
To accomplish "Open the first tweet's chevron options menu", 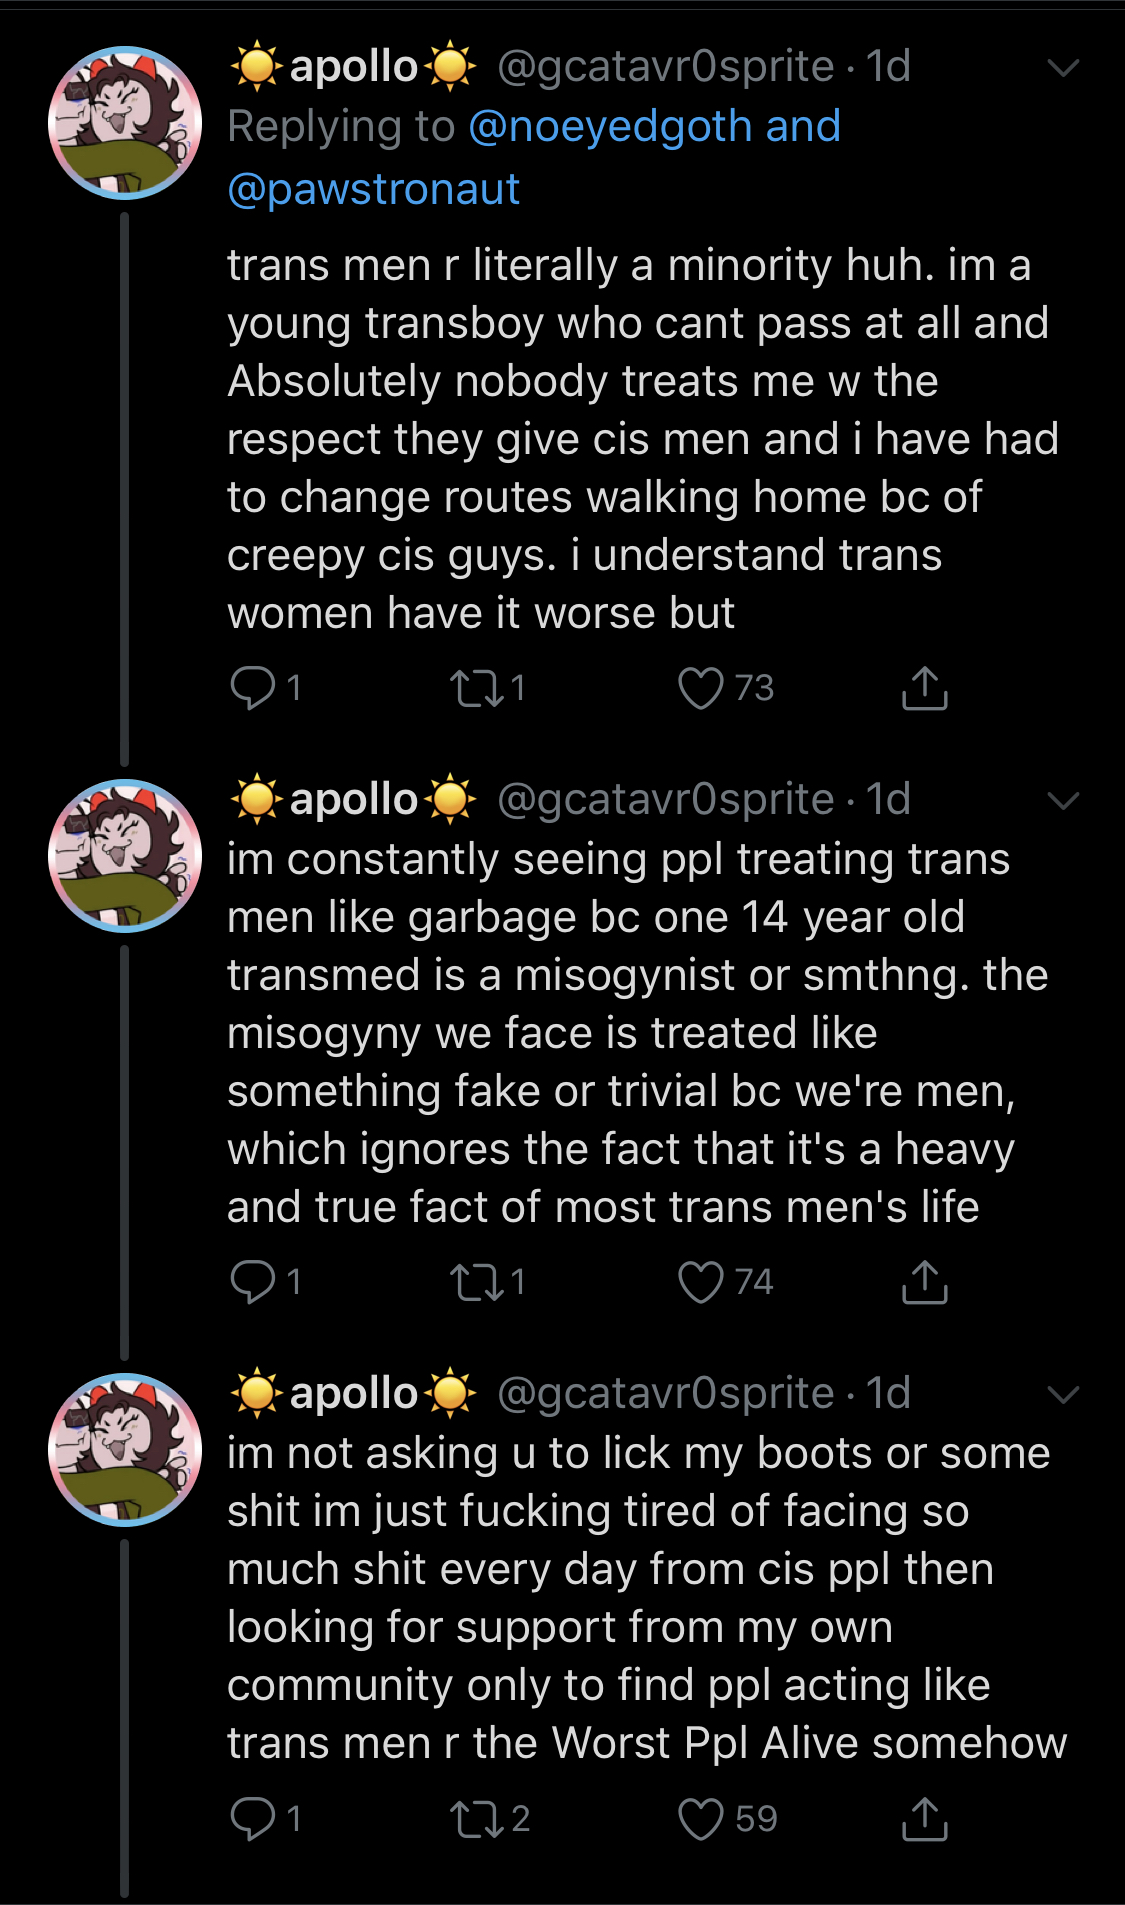I will [x=1062, y=68].
